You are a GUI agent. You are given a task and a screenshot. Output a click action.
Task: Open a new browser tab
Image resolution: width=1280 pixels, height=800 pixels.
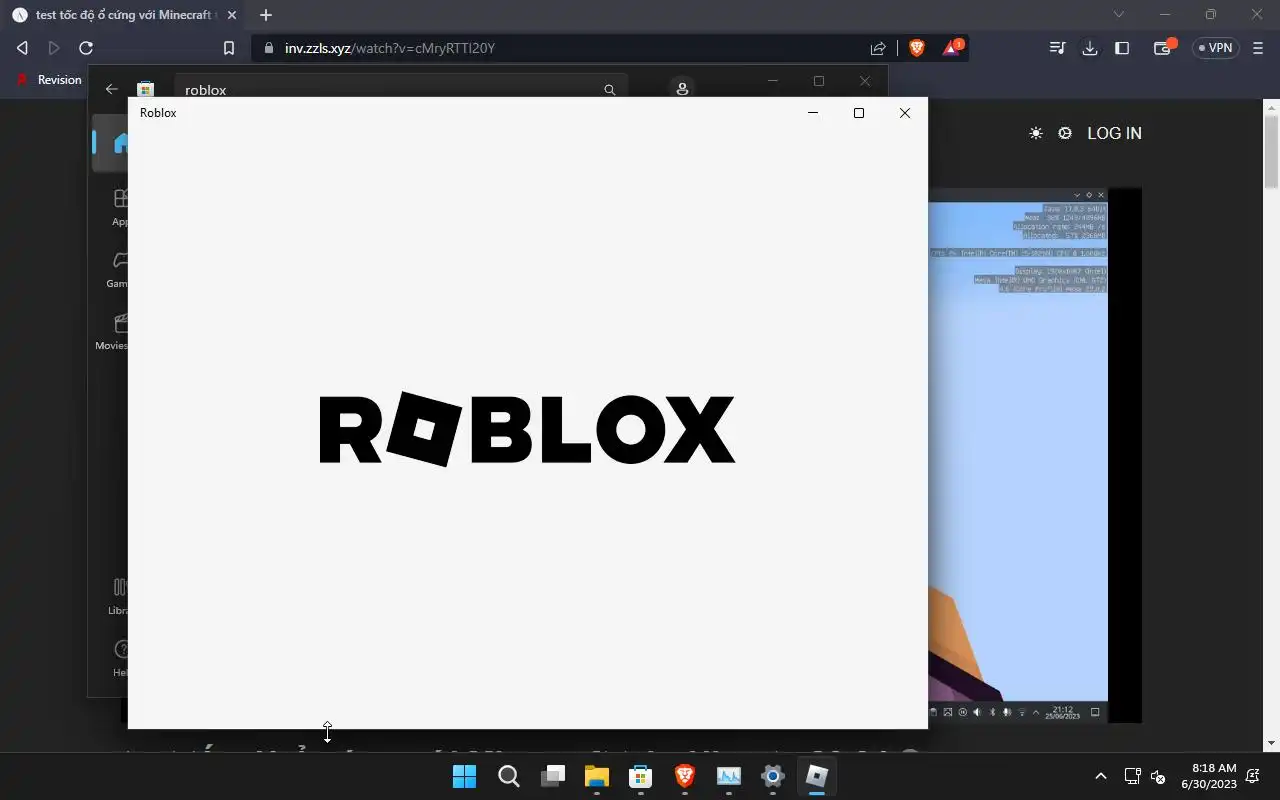(266, 15)
